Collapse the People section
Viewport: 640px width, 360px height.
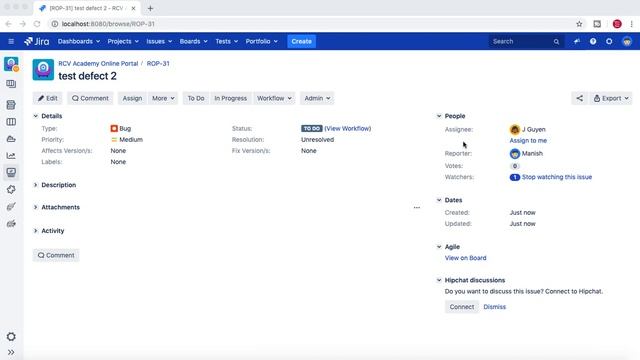coord(439,116)
